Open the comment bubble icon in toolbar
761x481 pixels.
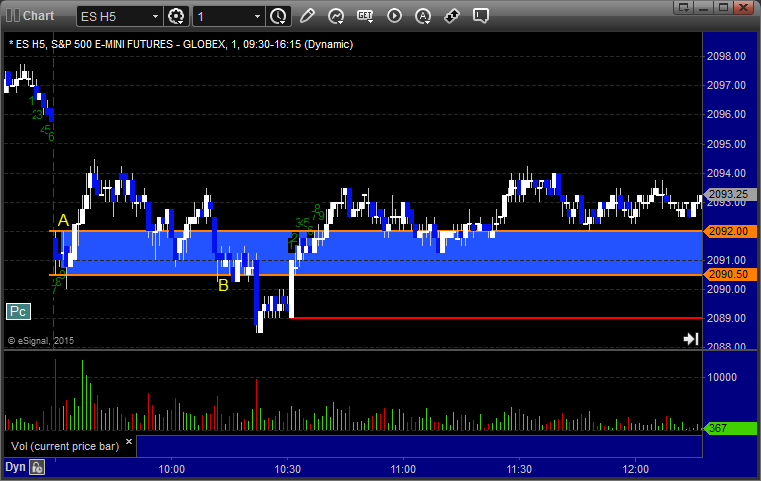[x=480, y=16]
